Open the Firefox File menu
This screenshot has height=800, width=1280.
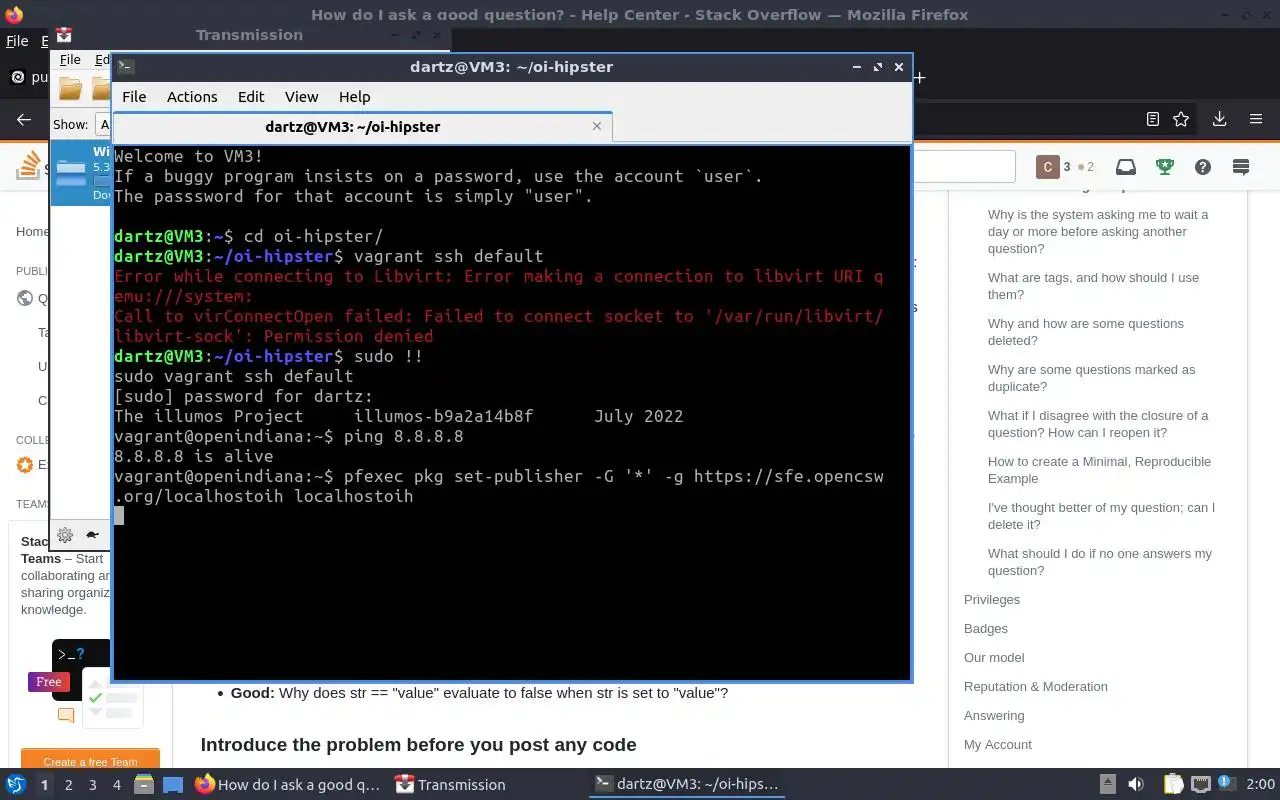[x=17, y=41]
